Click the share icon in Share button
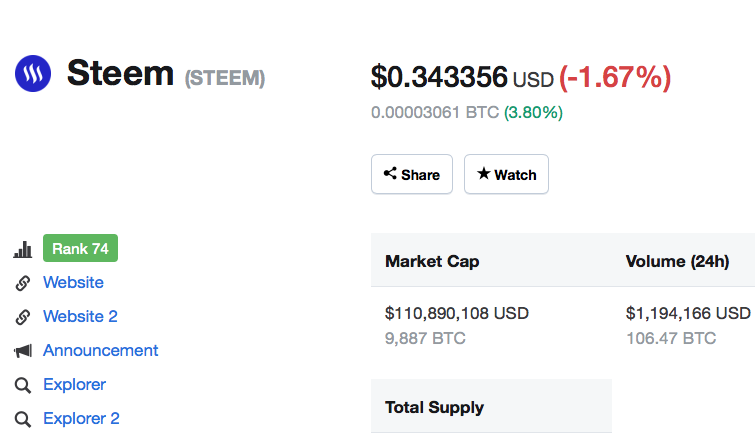Viewport: 755px width, 437px height. click(390, 173)
